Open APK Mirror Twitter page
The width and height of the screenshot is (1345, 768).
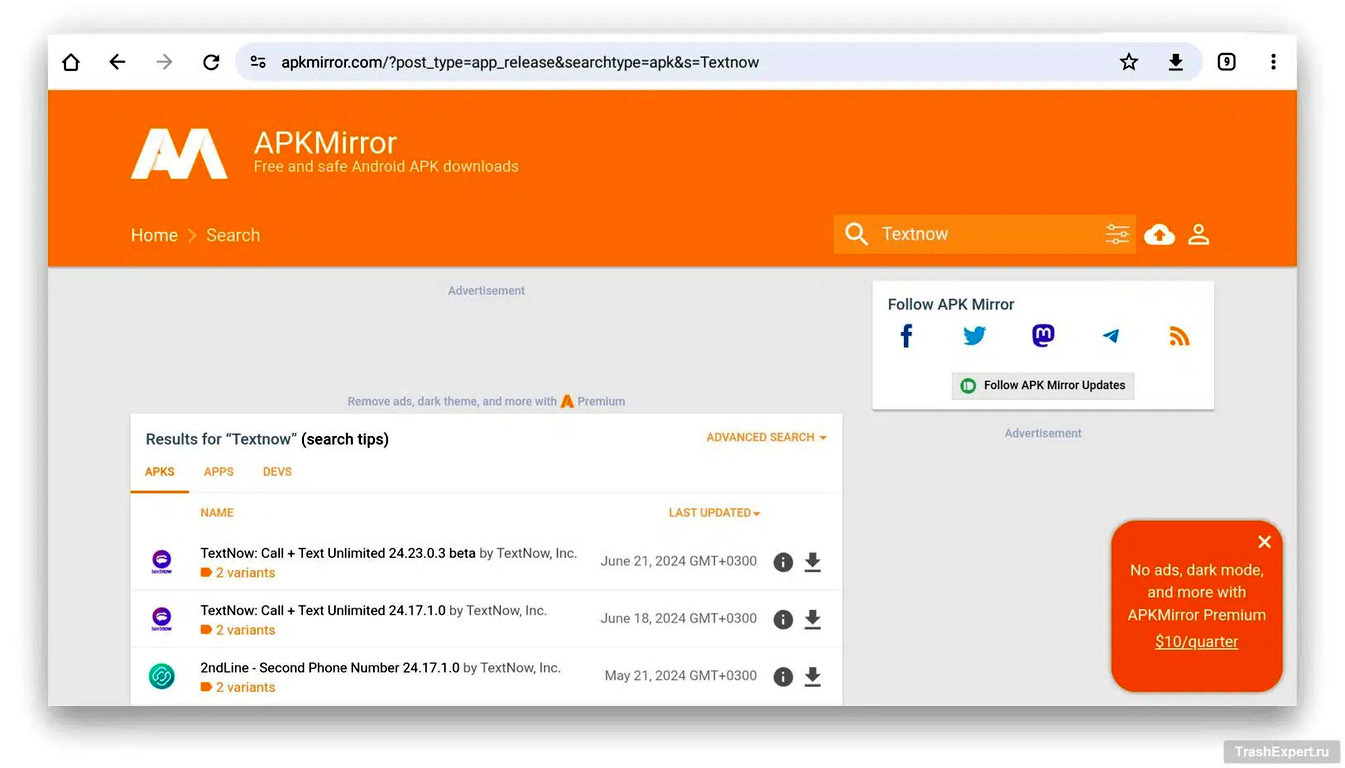pos(974,336)
